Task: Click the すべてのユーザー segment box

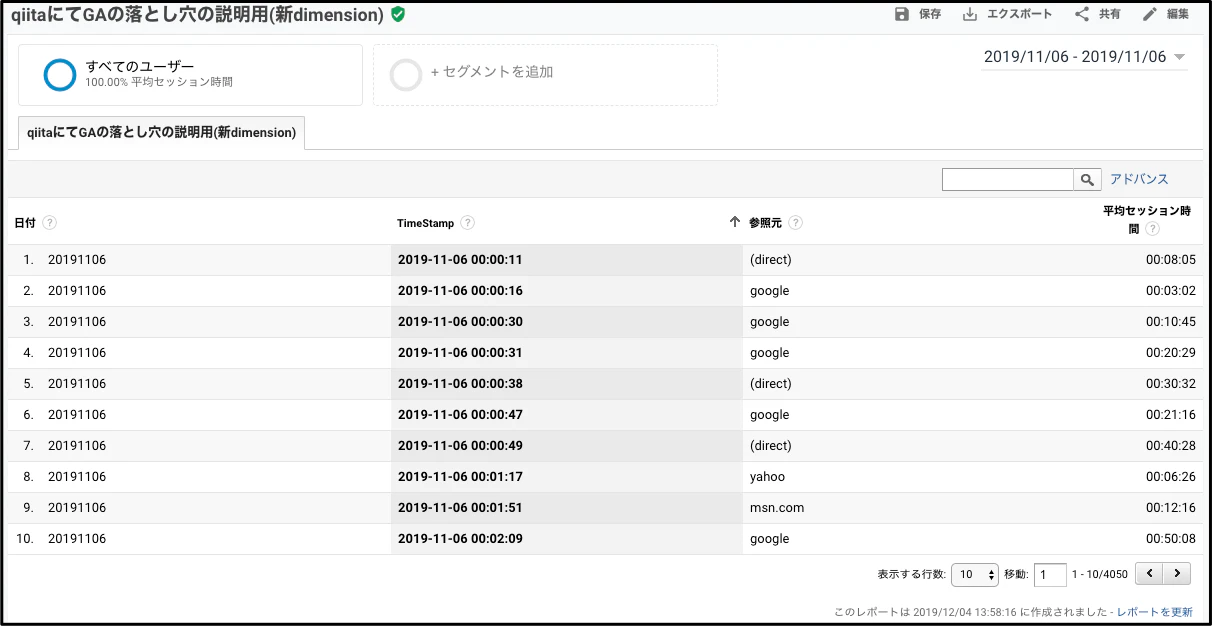Action: click(190, 75)
